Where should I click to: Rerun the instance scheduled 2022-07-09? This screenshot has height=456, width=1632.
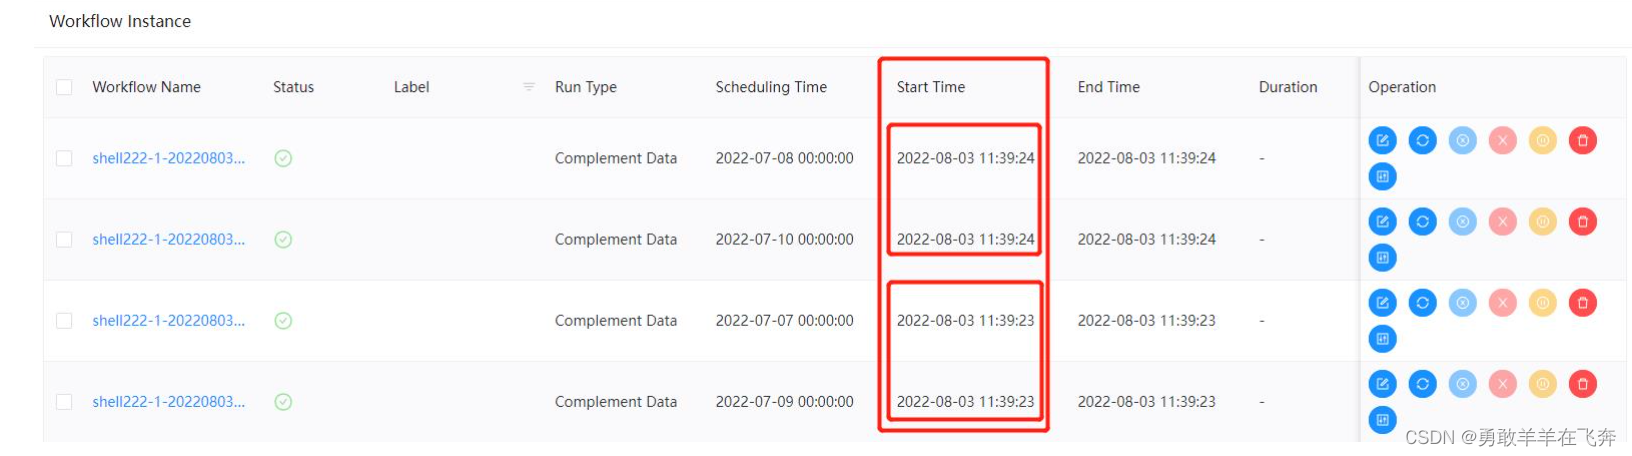(x=1422, y=384)
